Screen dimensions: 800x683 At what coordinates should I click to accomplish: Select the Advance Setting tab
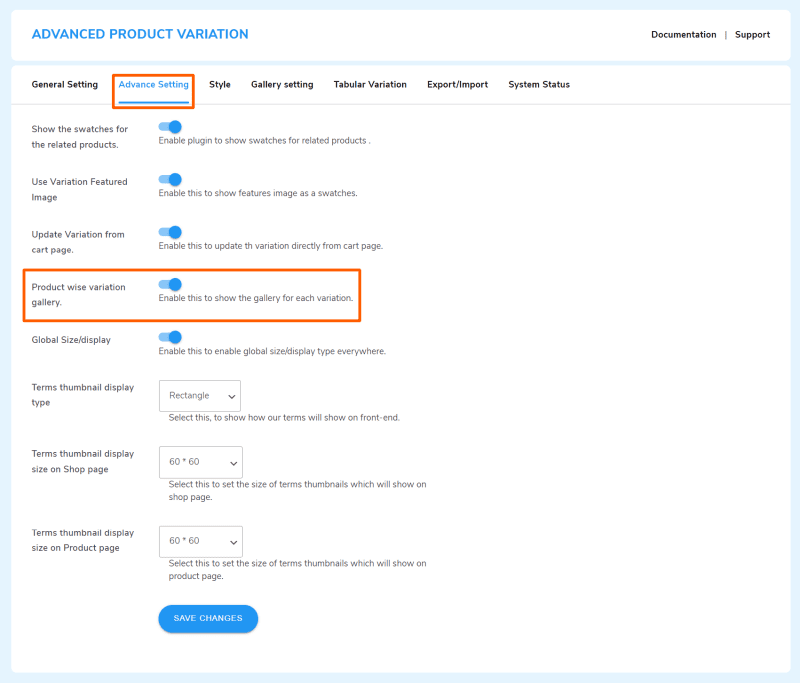click(153, 85)
